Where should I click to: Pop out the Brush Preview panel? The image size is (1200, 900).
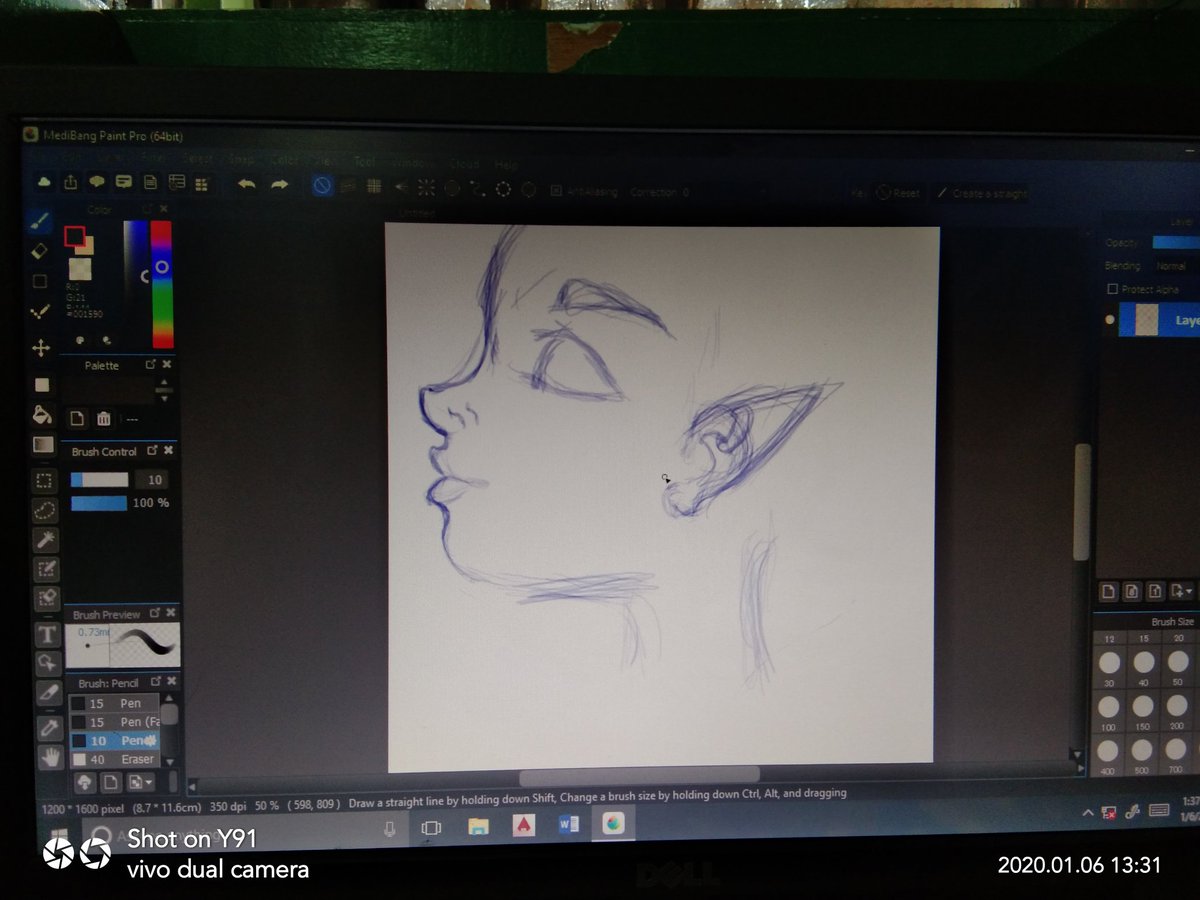[x=155, y=613]
